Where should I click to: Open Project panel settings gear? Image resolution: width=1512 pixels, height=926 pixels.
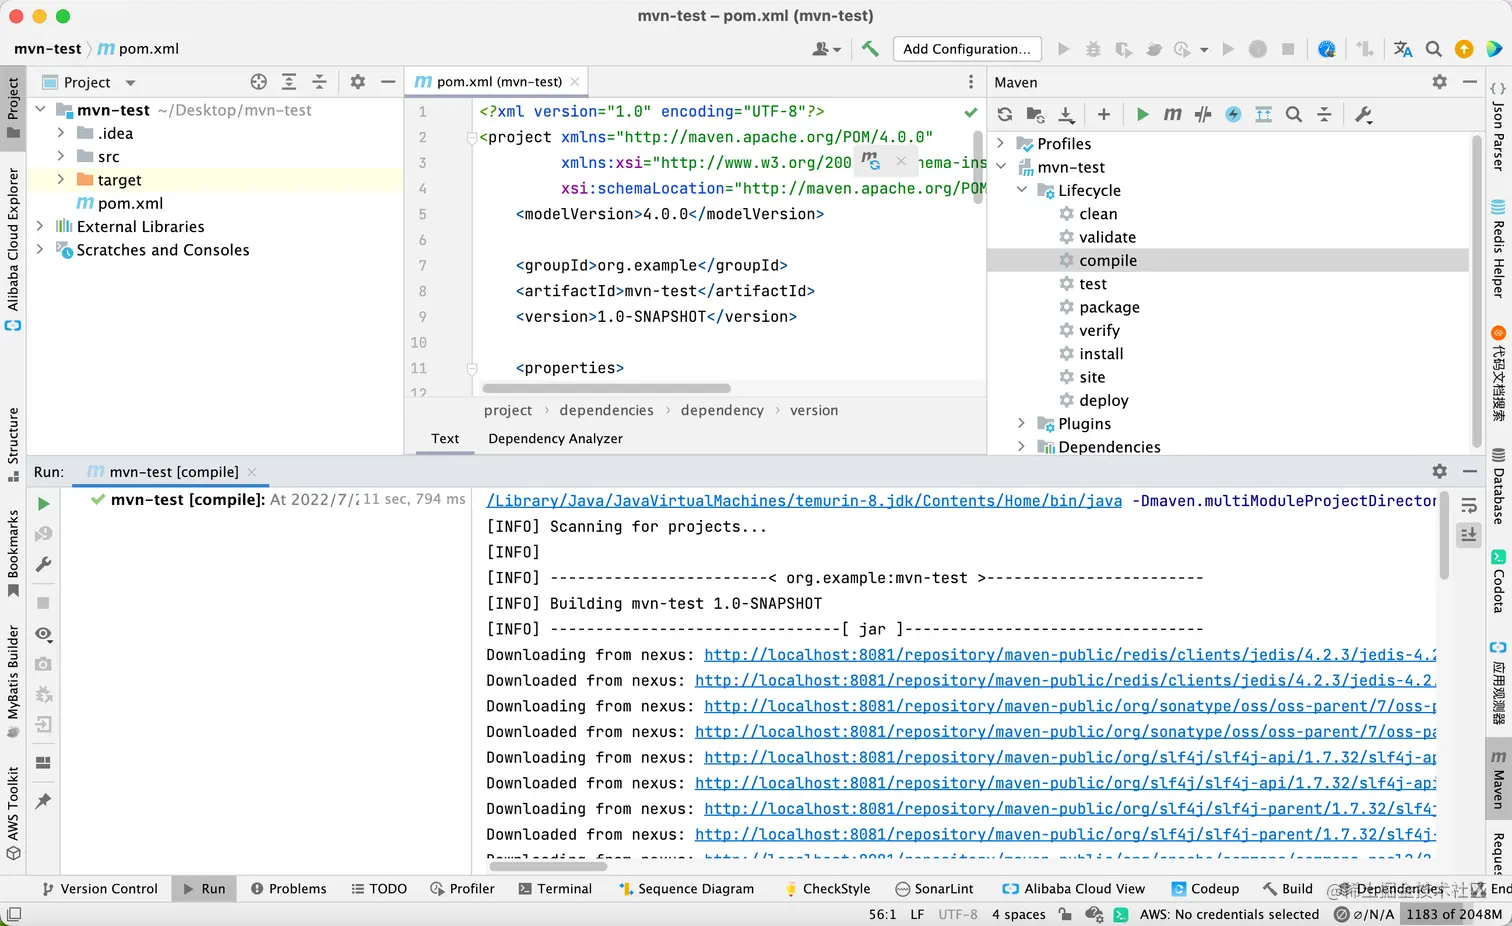357,82
